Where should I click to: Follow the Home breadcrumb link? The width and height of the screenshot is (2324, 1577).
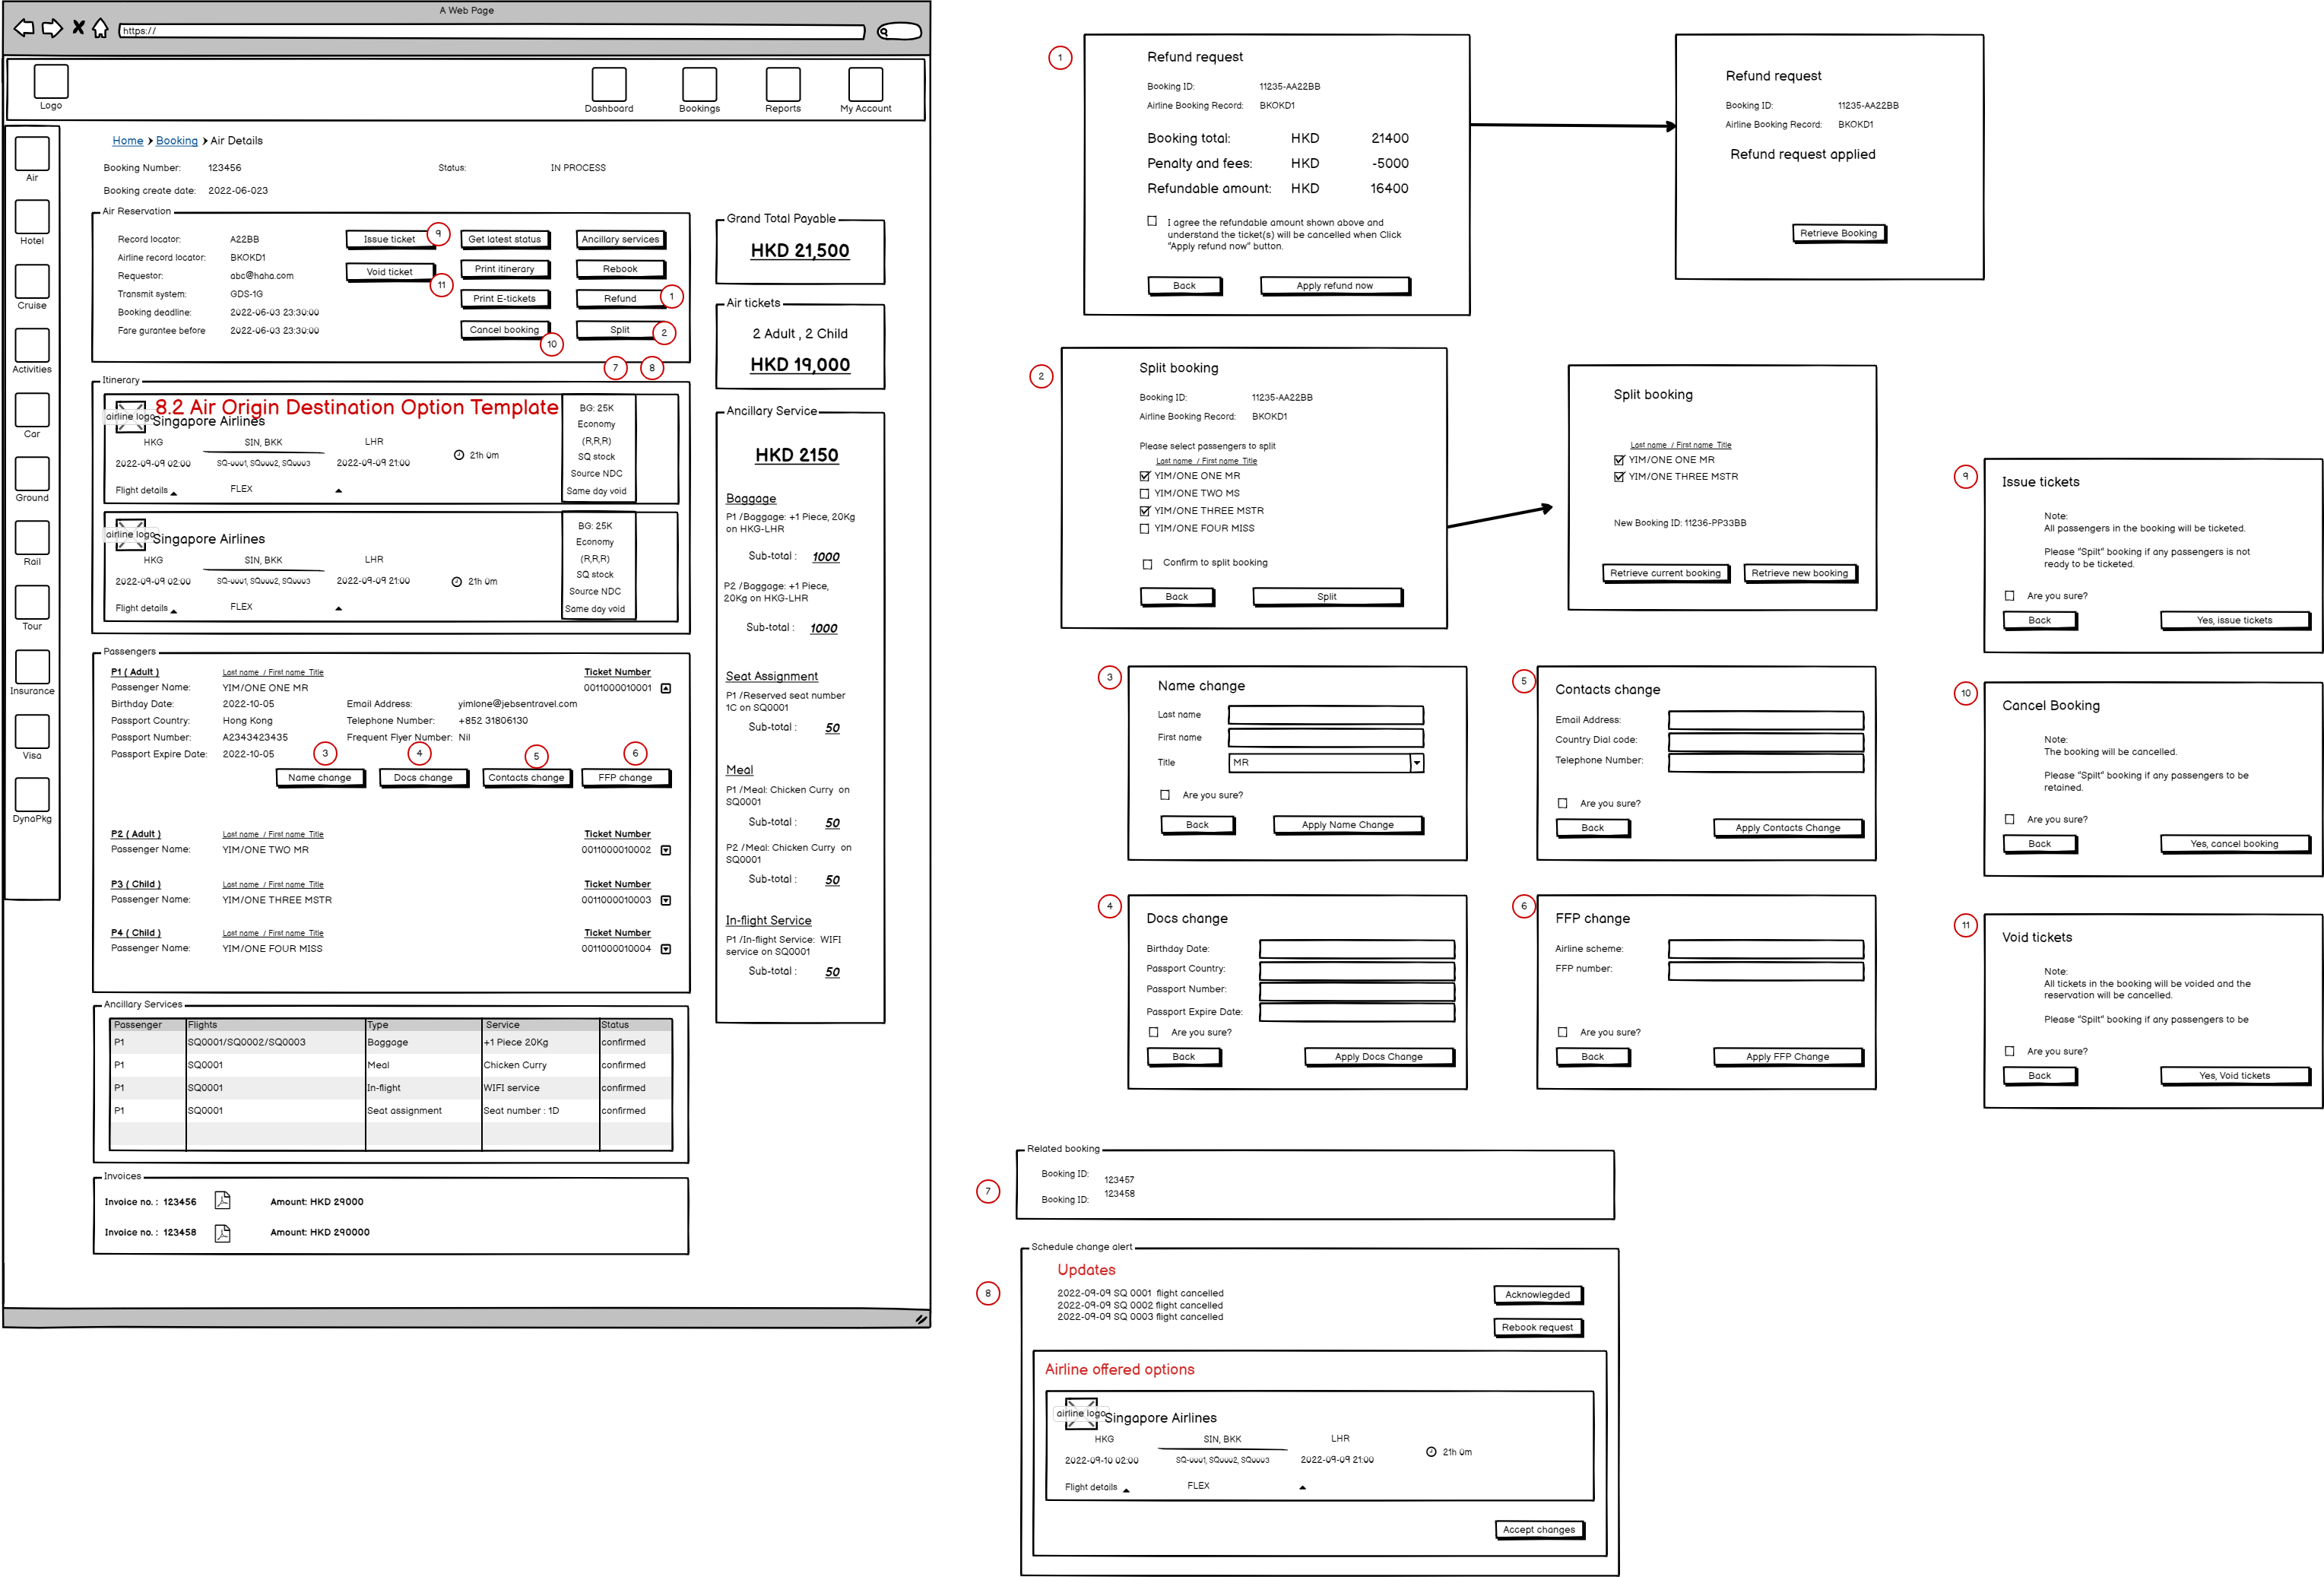pos(127,141)
